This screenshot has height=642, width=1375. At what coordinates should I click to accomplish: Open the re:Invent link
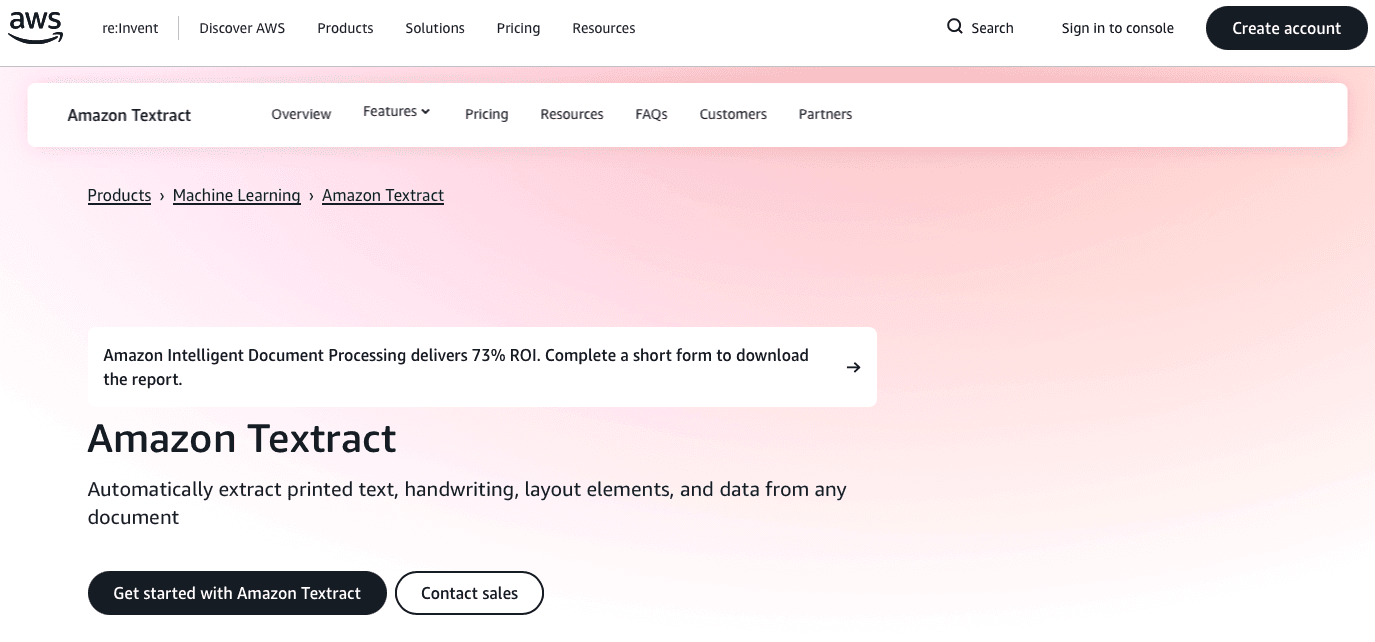click(x=130, y=28)
